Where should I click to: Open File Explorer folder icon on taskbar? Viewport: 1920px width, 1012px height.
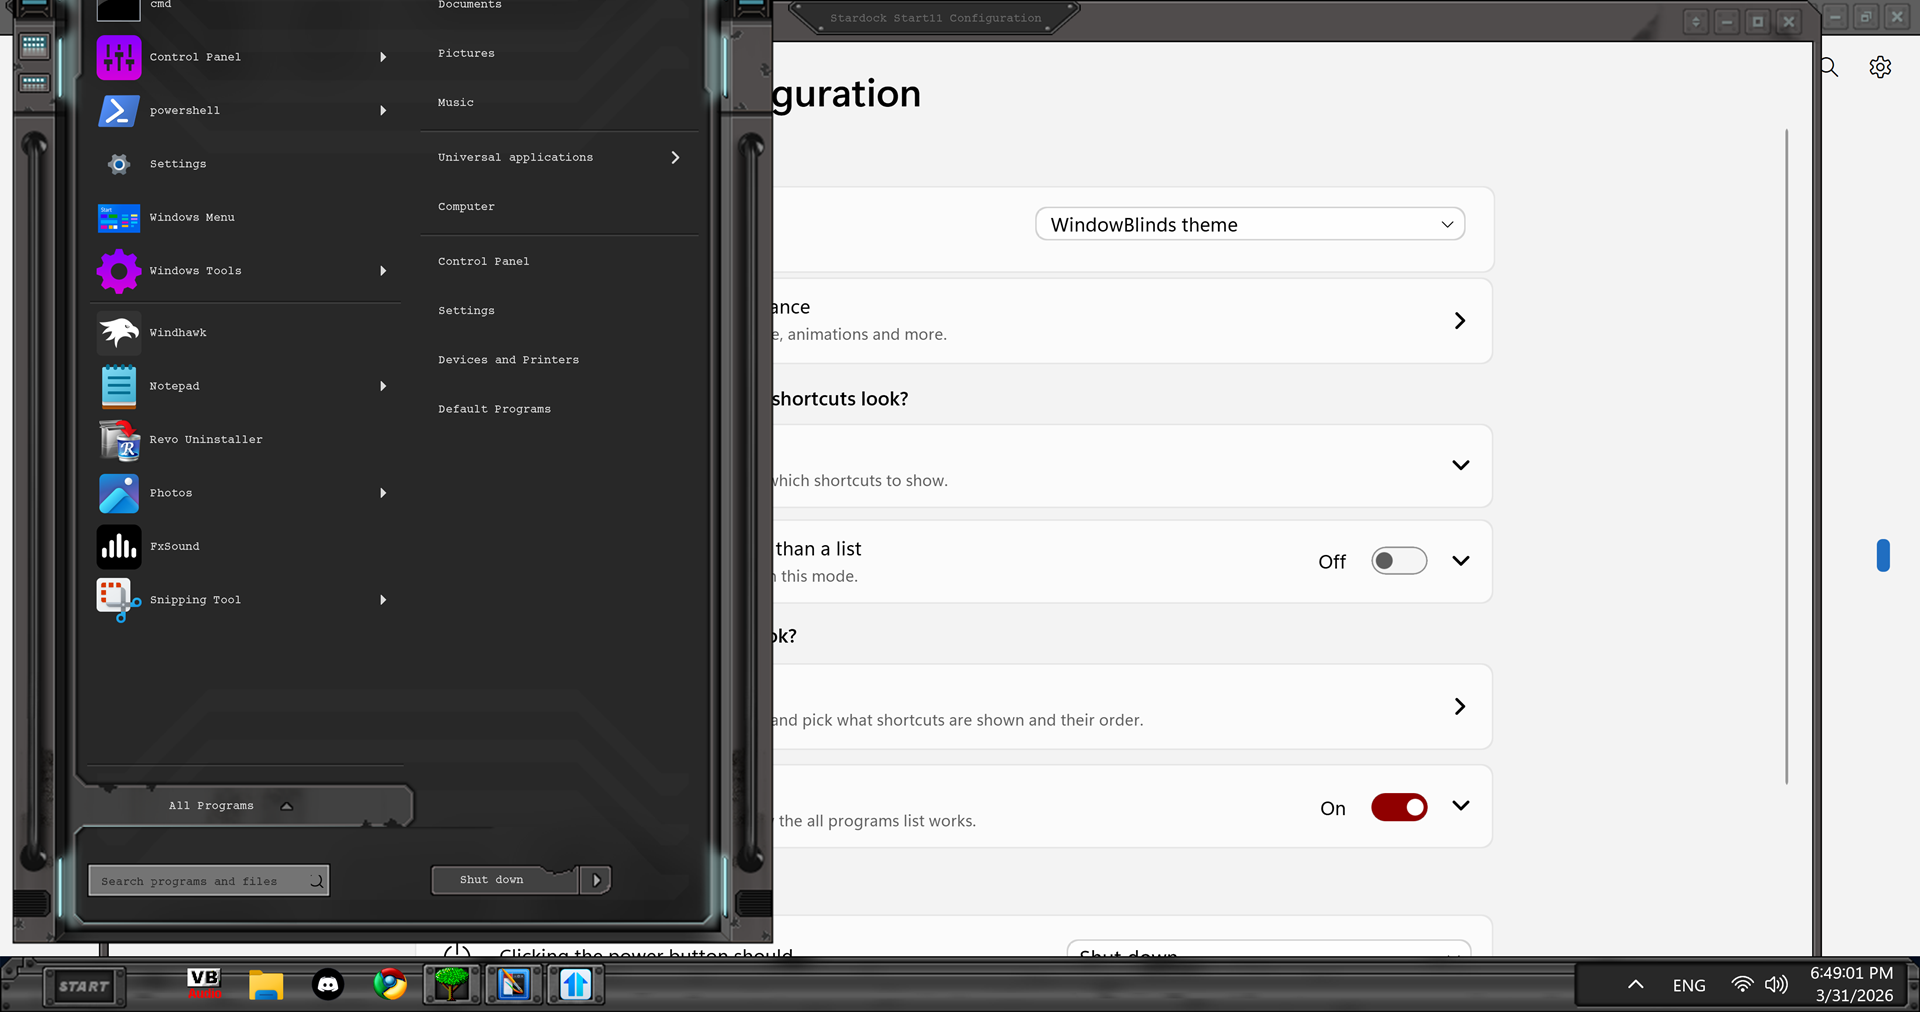(266, 985)
